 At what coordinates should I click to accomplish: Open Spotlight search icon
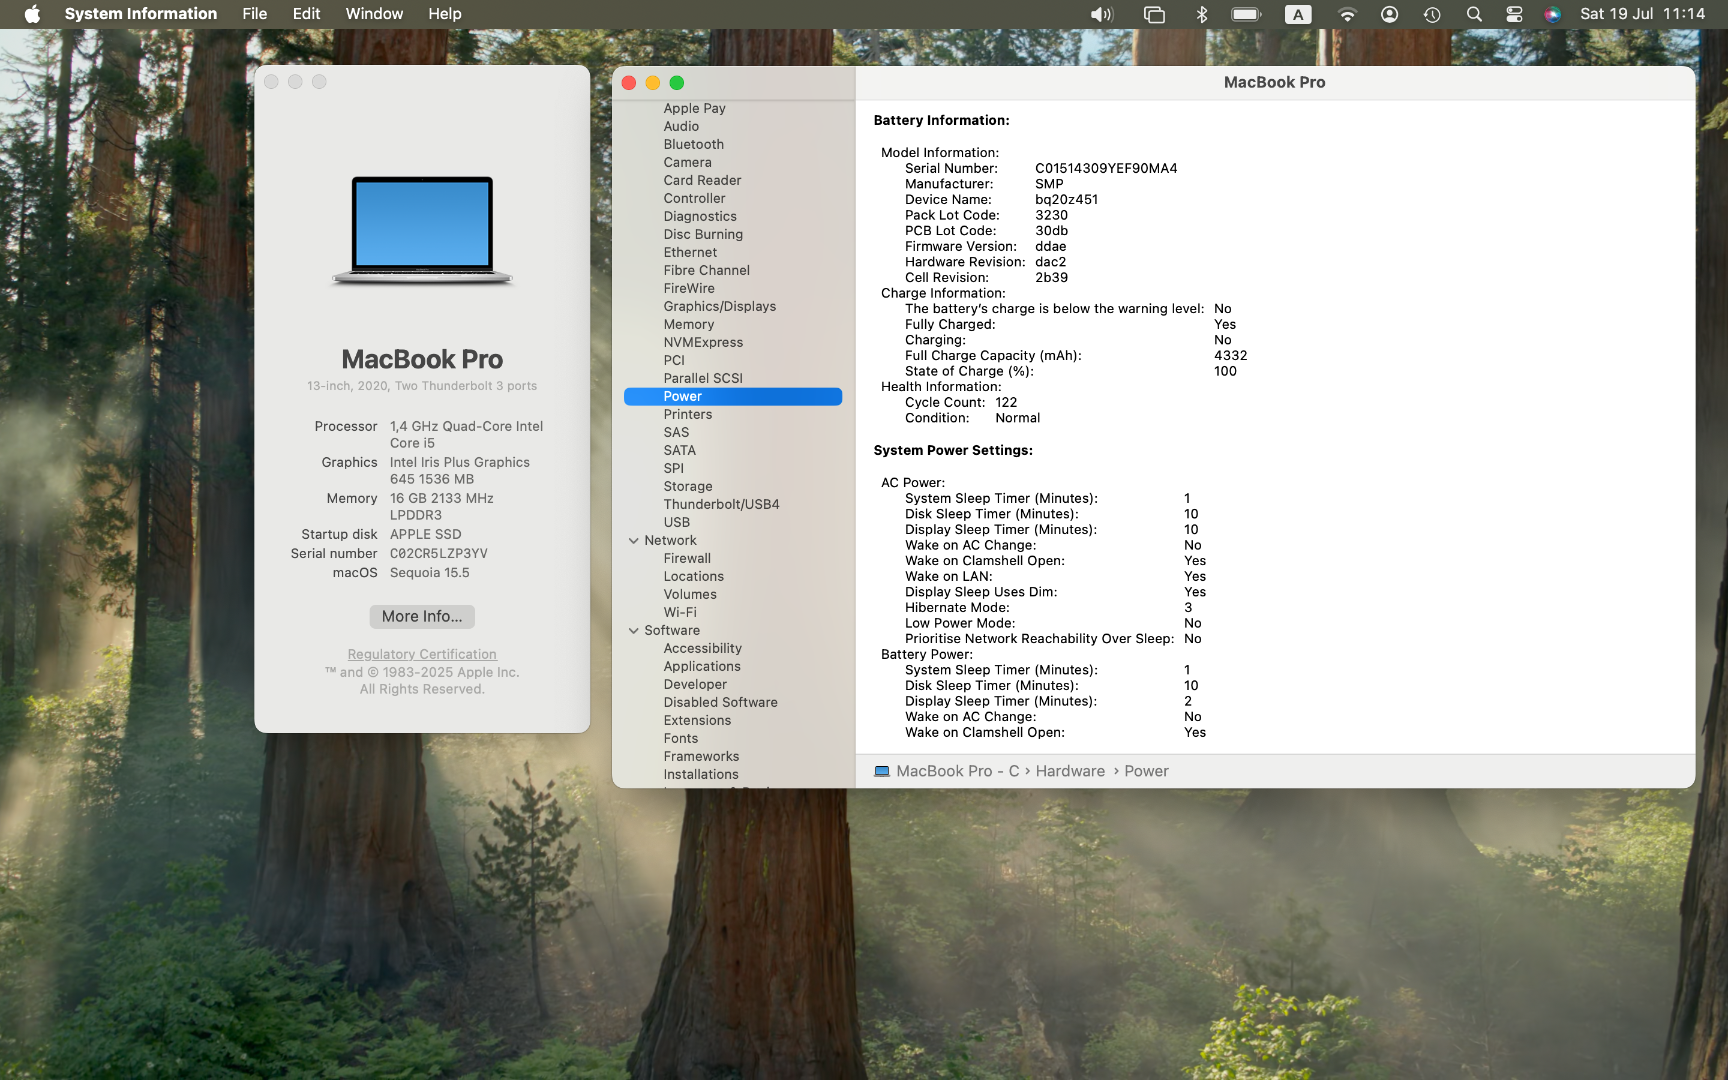[x=1474, y=14]
